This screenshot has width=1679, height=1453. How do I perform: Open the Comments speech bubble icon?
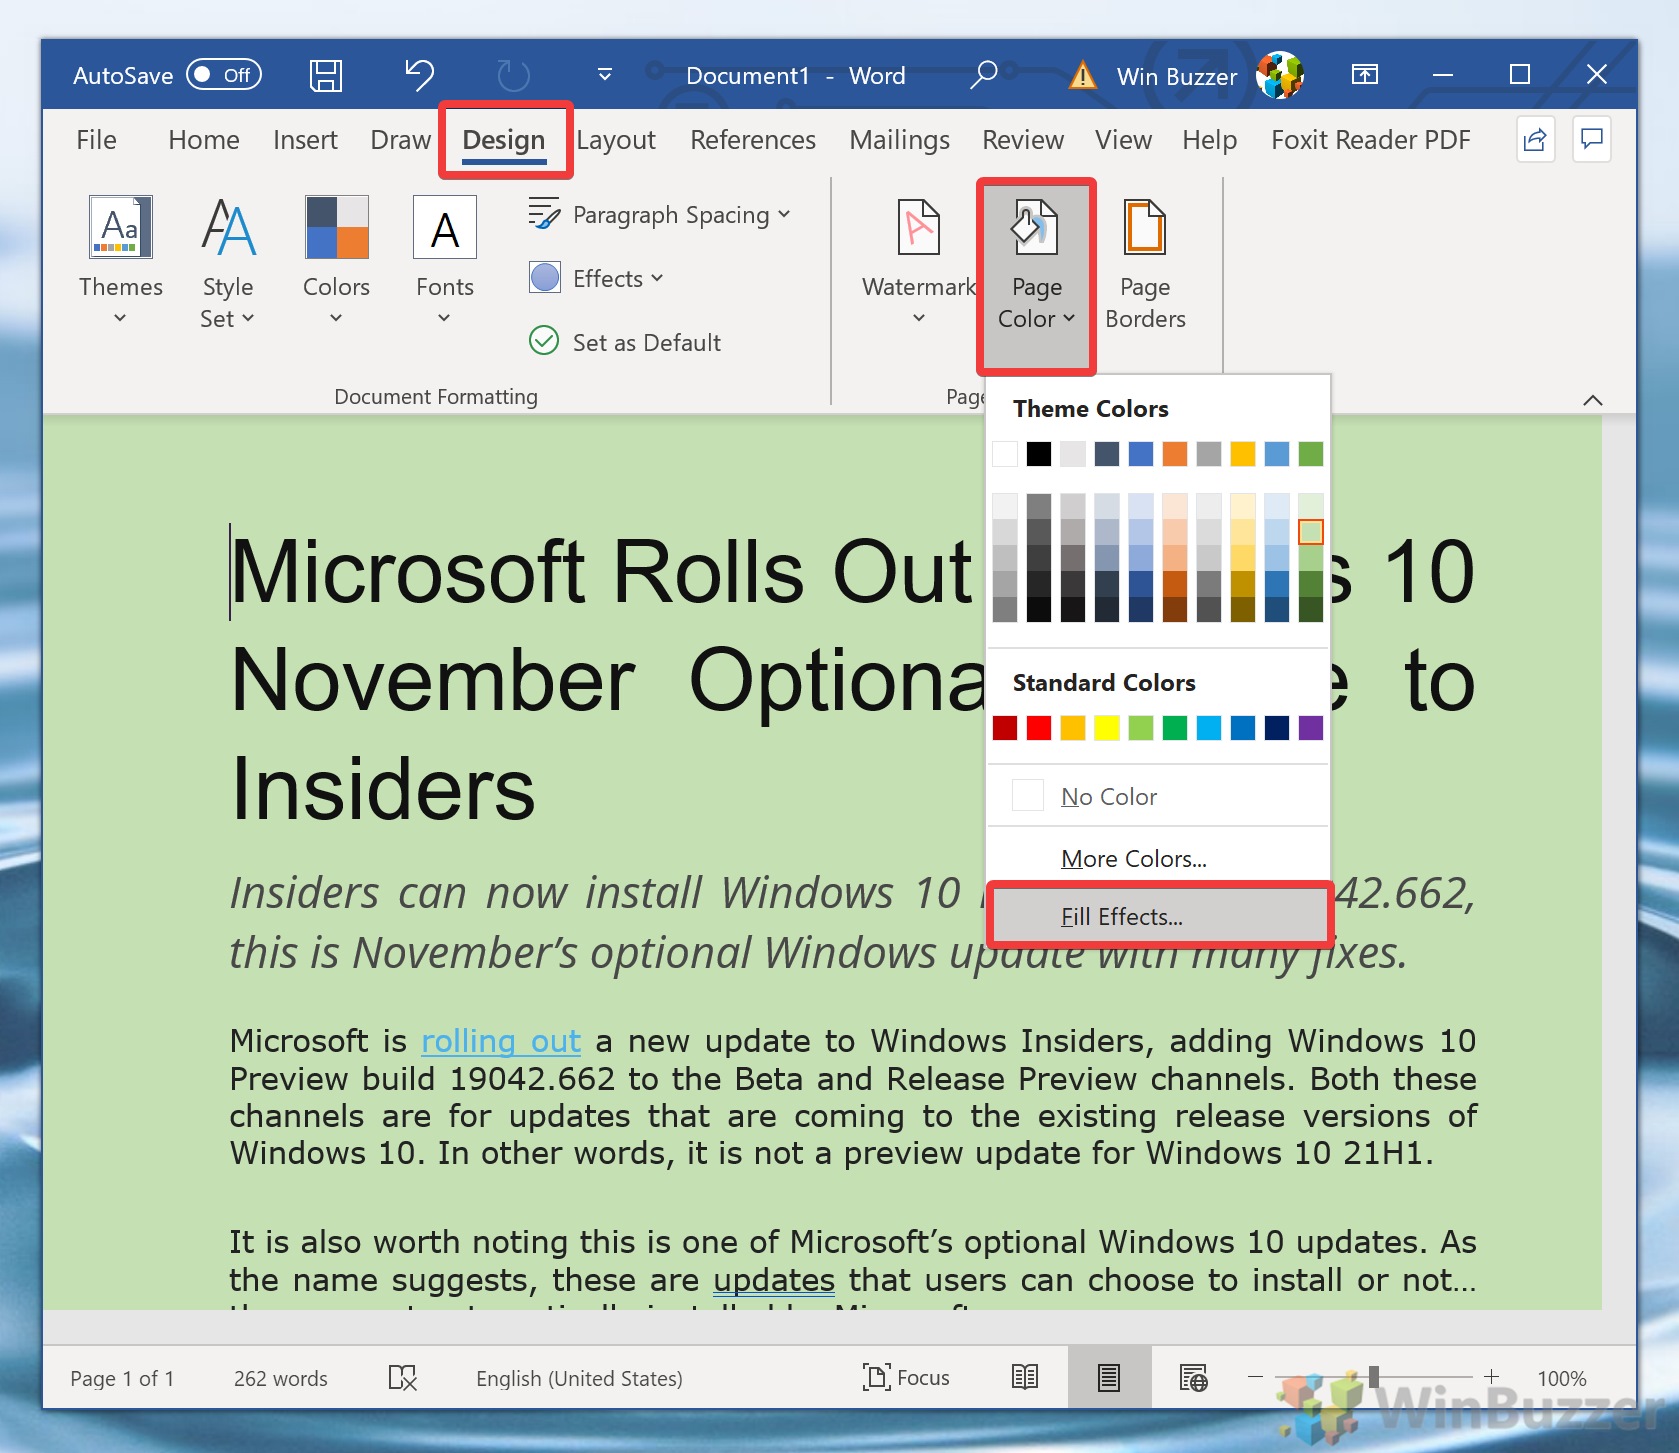1592,139
